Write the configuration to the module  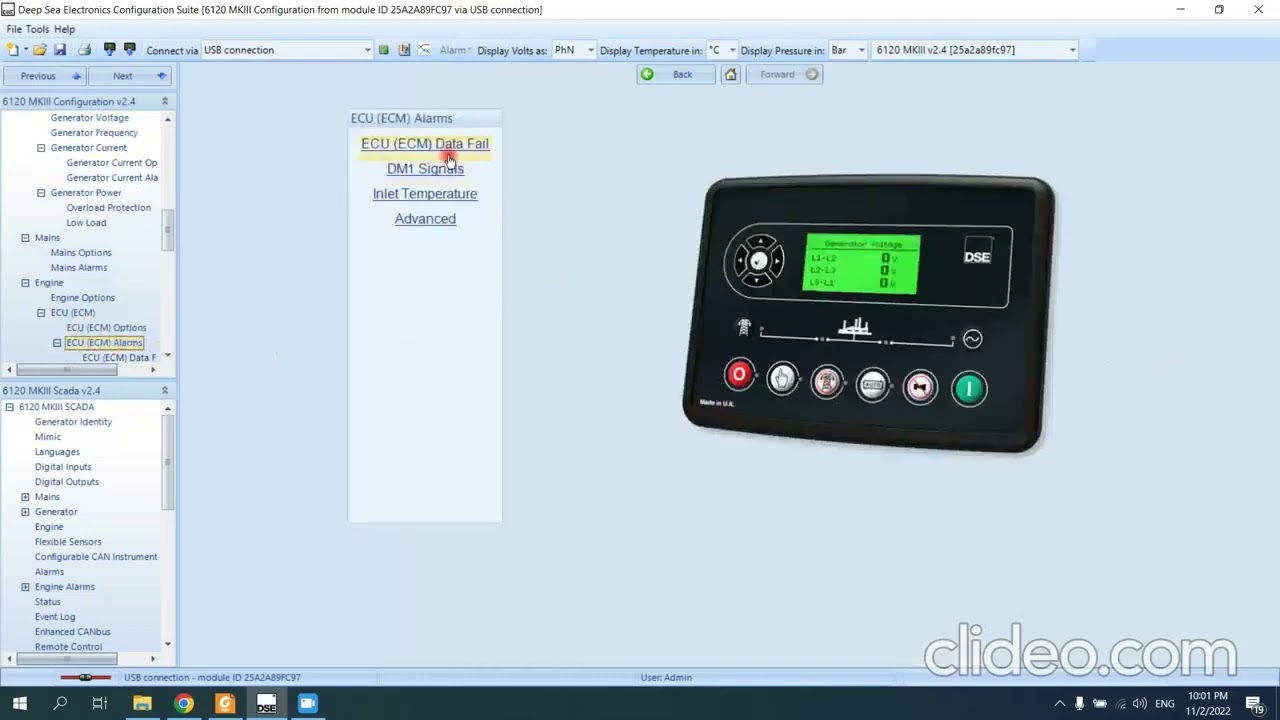tap(129, 50)
